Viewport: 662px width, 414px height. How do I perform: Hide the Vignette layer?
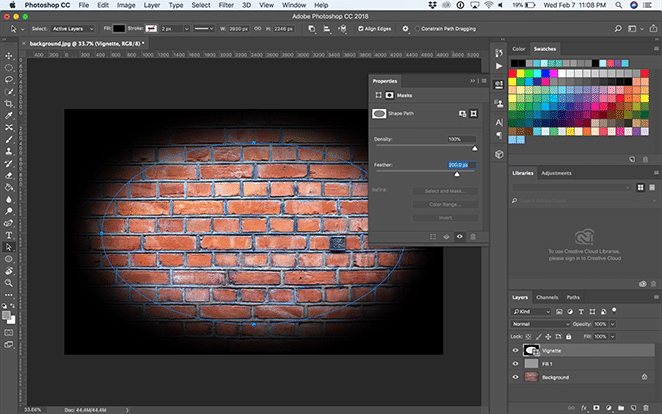tap(516, 351)
